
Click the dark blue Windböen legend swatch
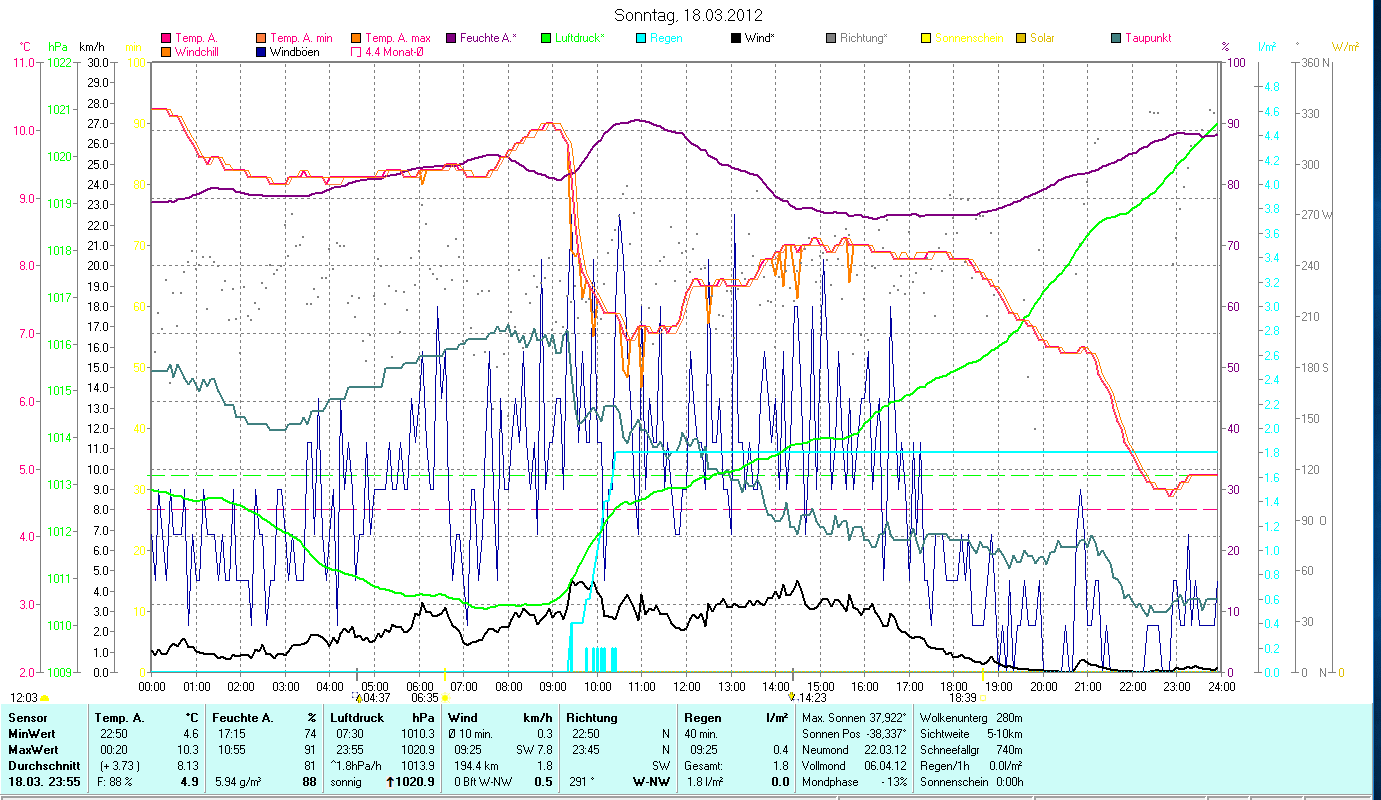click(262, 51)
